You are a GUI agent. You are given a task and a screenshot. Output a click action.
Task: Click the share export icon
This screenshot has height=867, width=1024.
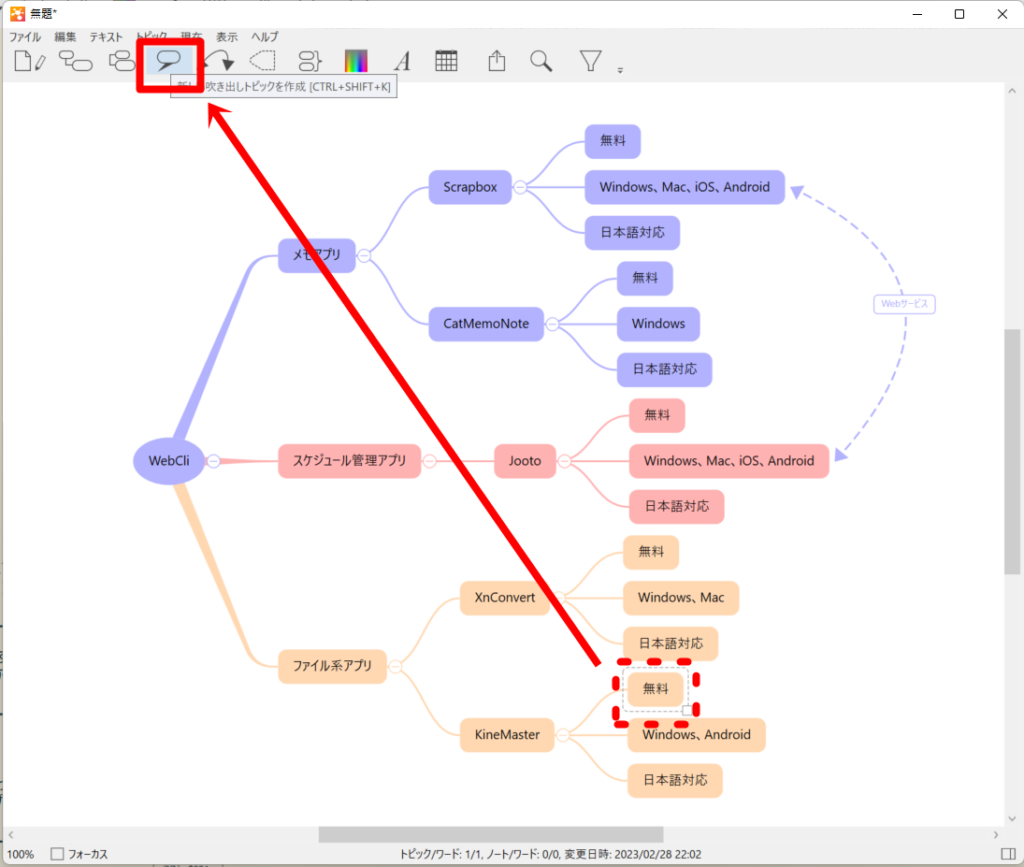[496, 62]
